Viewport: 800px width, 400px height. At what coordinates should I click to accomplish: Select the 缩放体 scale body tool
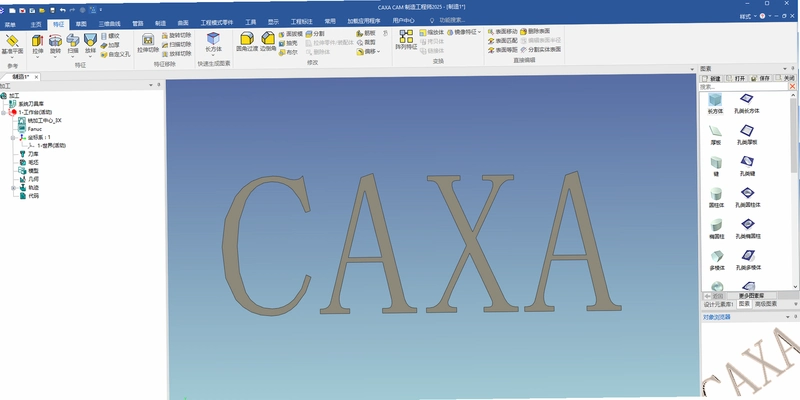coord(432,32)
